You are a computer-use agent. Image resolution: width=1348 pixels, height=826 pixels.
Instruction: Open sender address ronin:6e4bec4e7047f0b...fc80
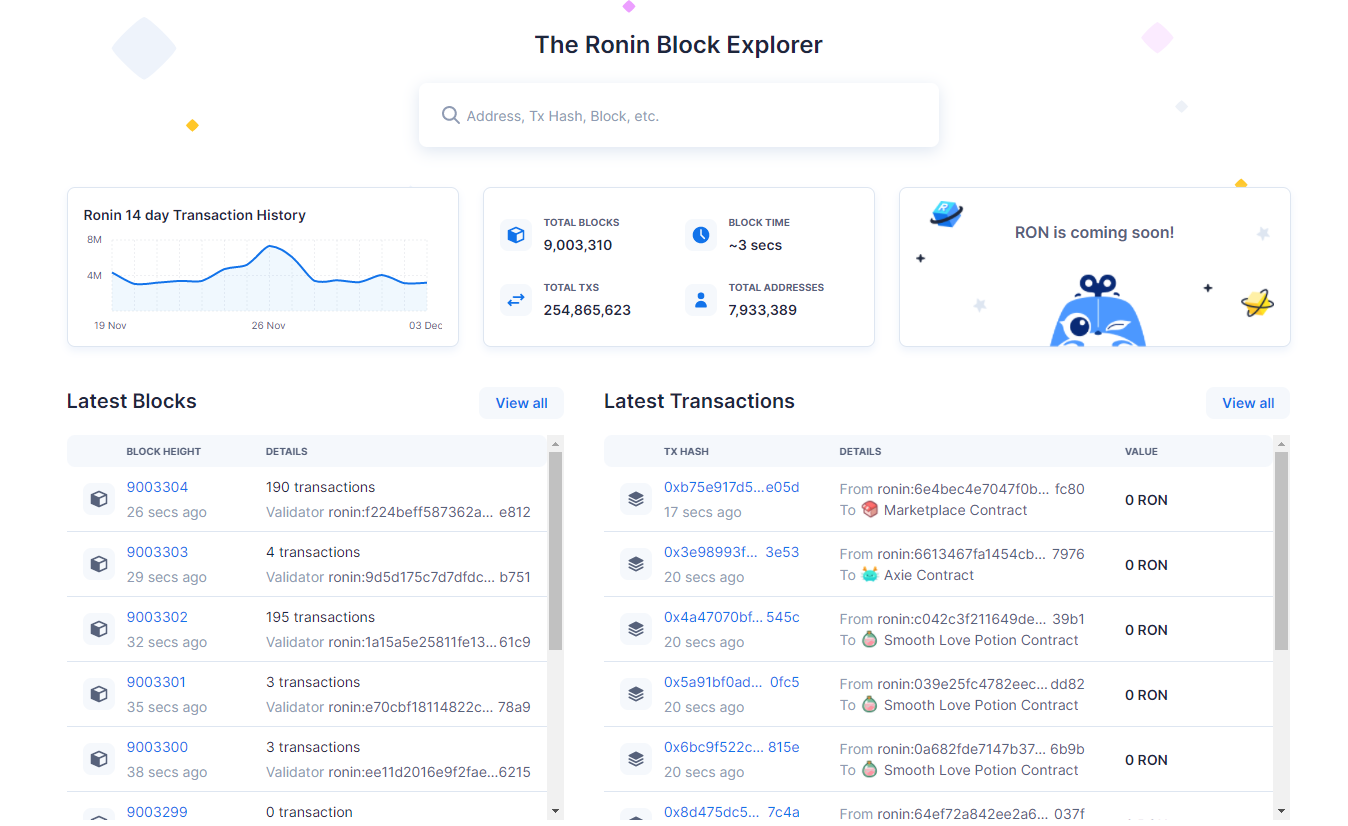pos(981,489)
